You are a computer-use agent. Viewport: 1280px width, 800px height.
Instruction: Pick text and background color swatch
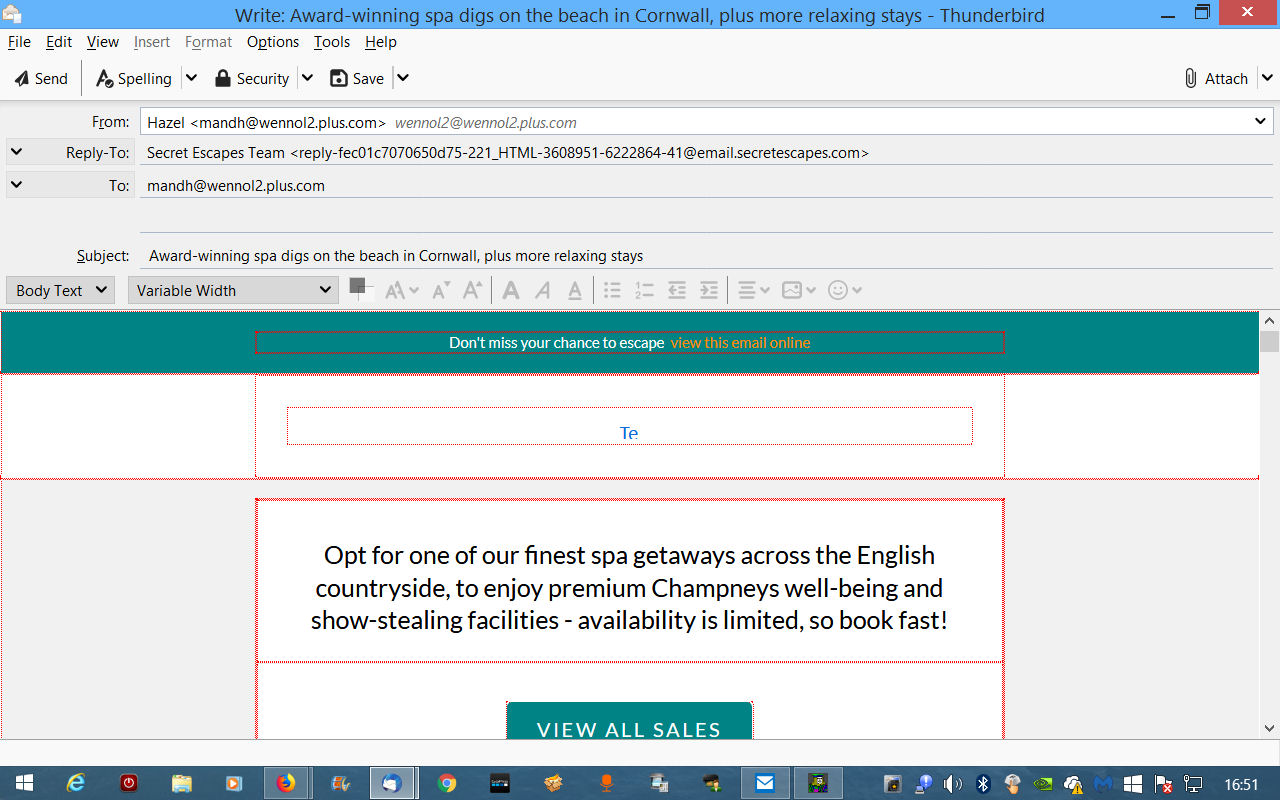pyautogui.click(x=361, y=289)
